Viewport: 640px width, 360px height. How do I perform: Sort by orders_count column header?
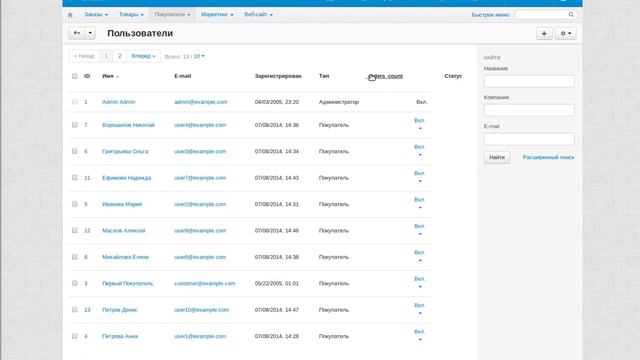click(385, 76)
